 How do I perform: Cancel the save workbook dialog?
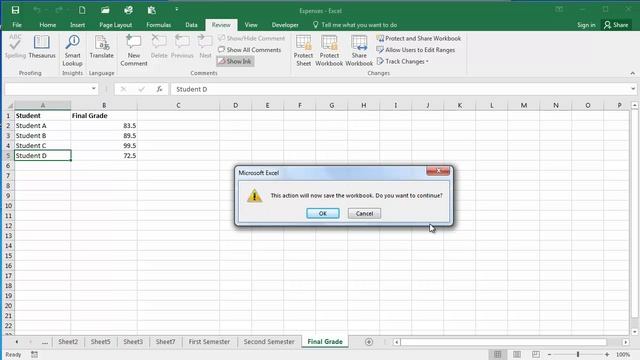tap(364, 213)
